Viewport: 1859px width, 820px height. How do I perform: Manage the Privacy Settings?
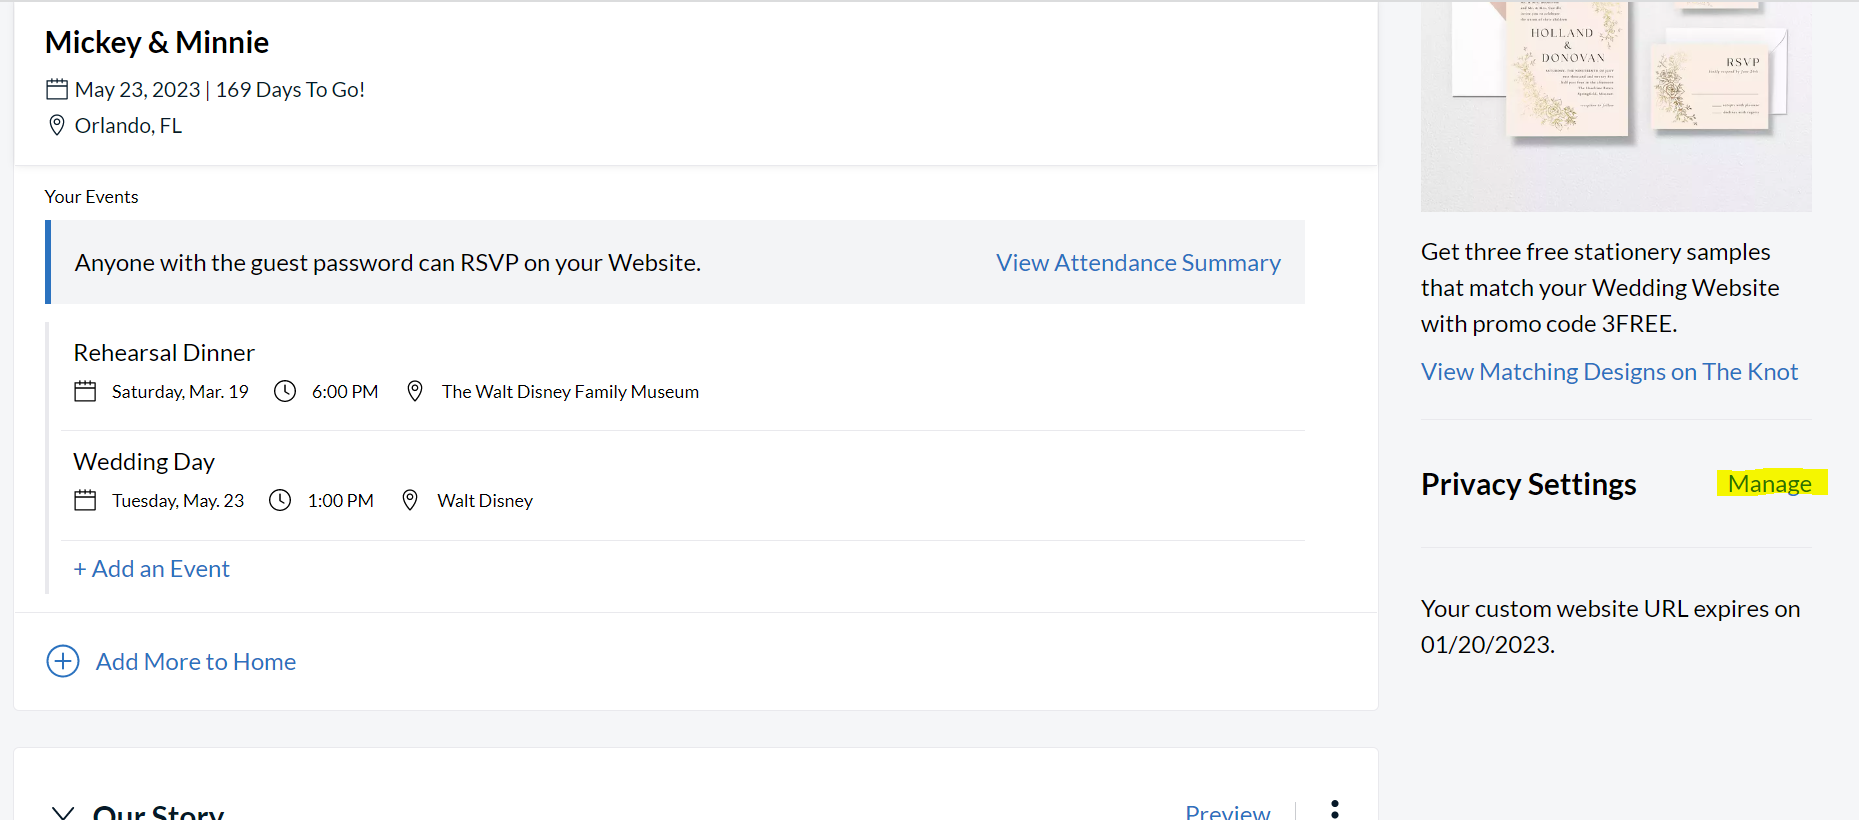coord(1769,484)
